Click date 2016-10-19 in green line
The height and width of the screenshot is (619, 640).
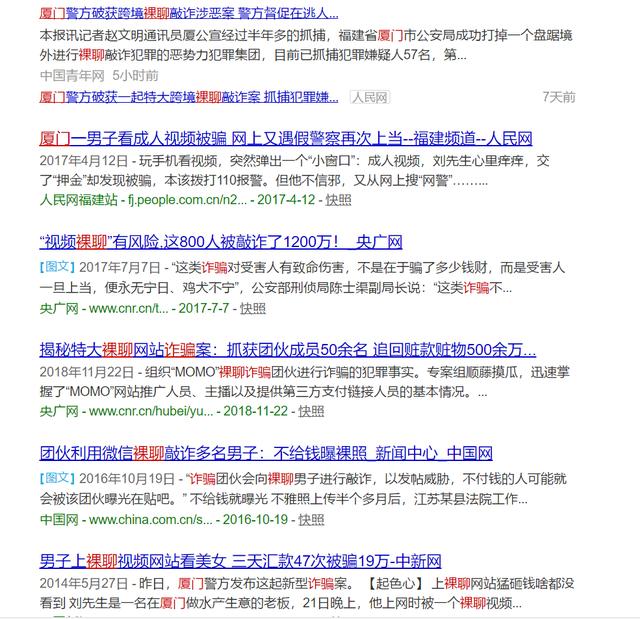click(255, 520)
